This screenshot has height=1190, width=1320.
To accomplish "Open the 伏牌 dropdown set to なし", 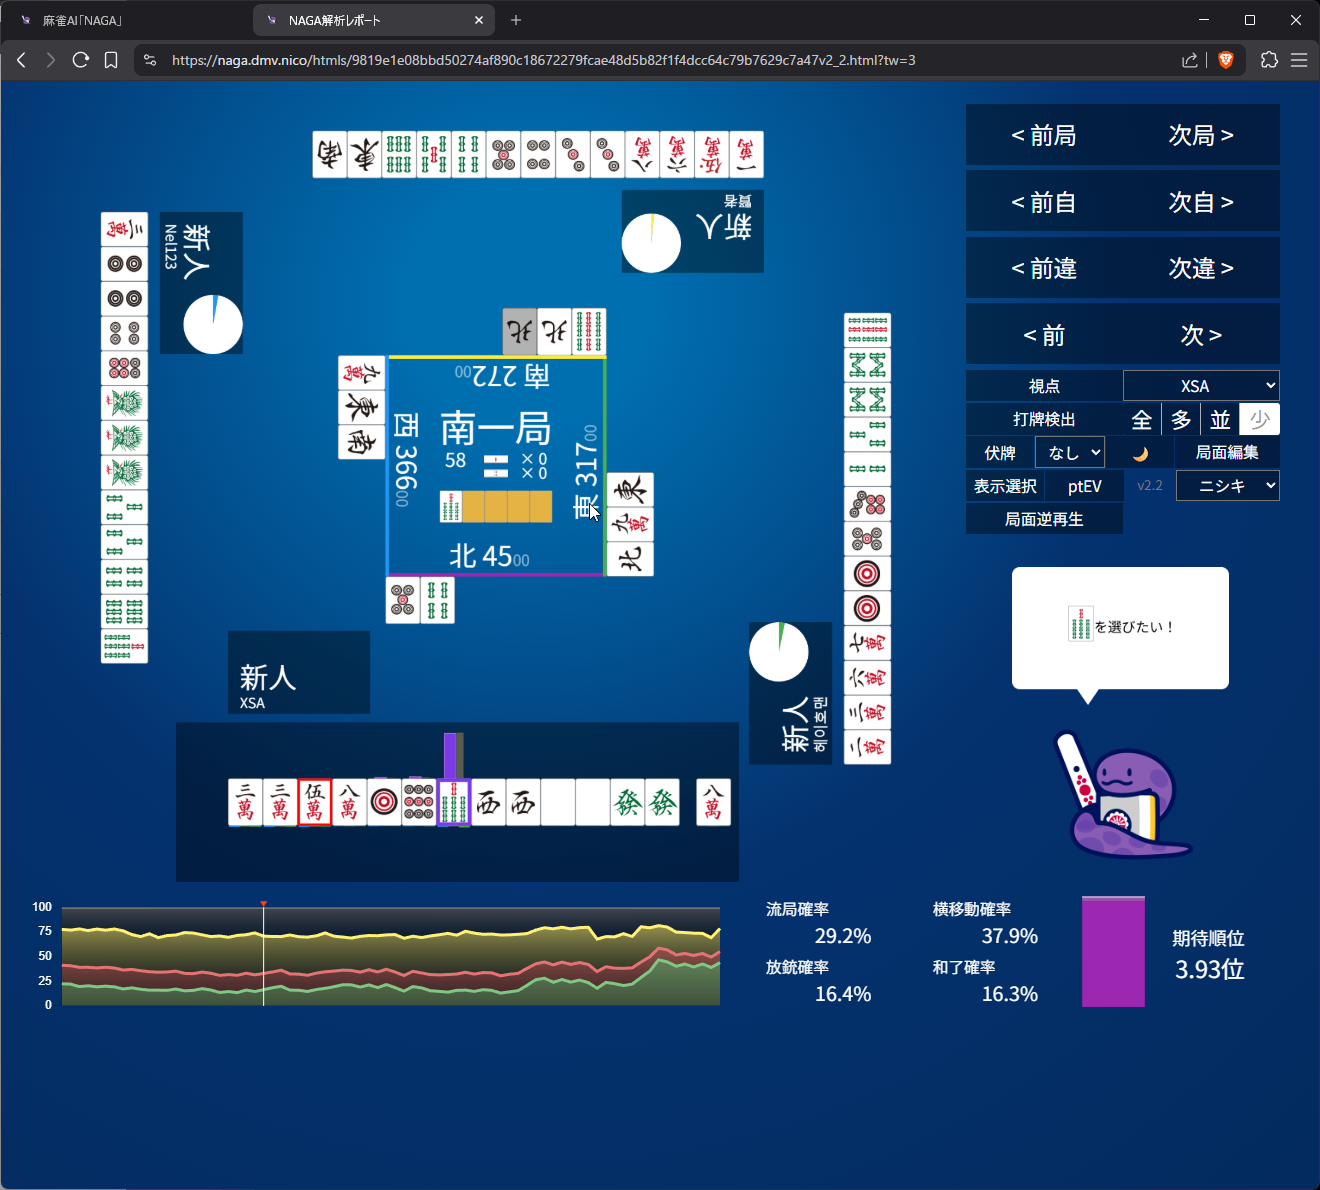I will (x=1070, y=453).
